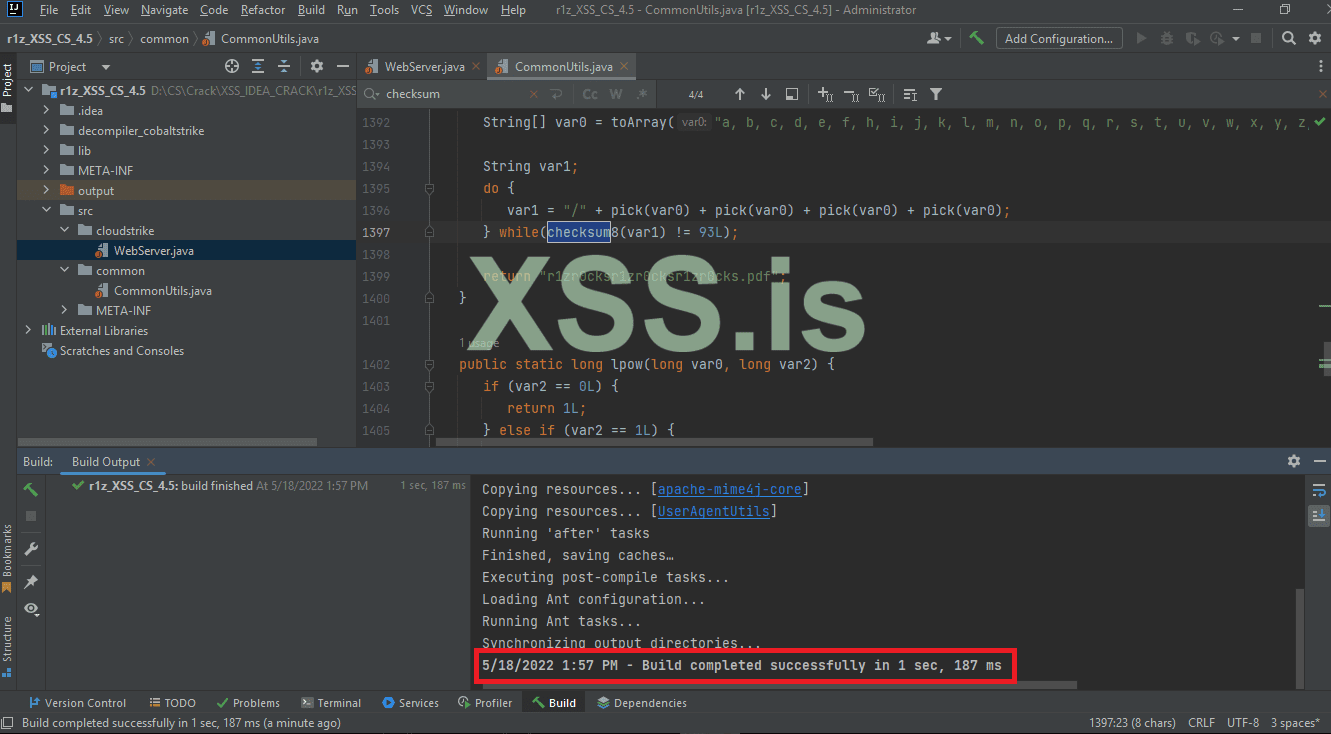
Task: Toggle Words (W) option in search bar
Action: [x=616, y=94]
